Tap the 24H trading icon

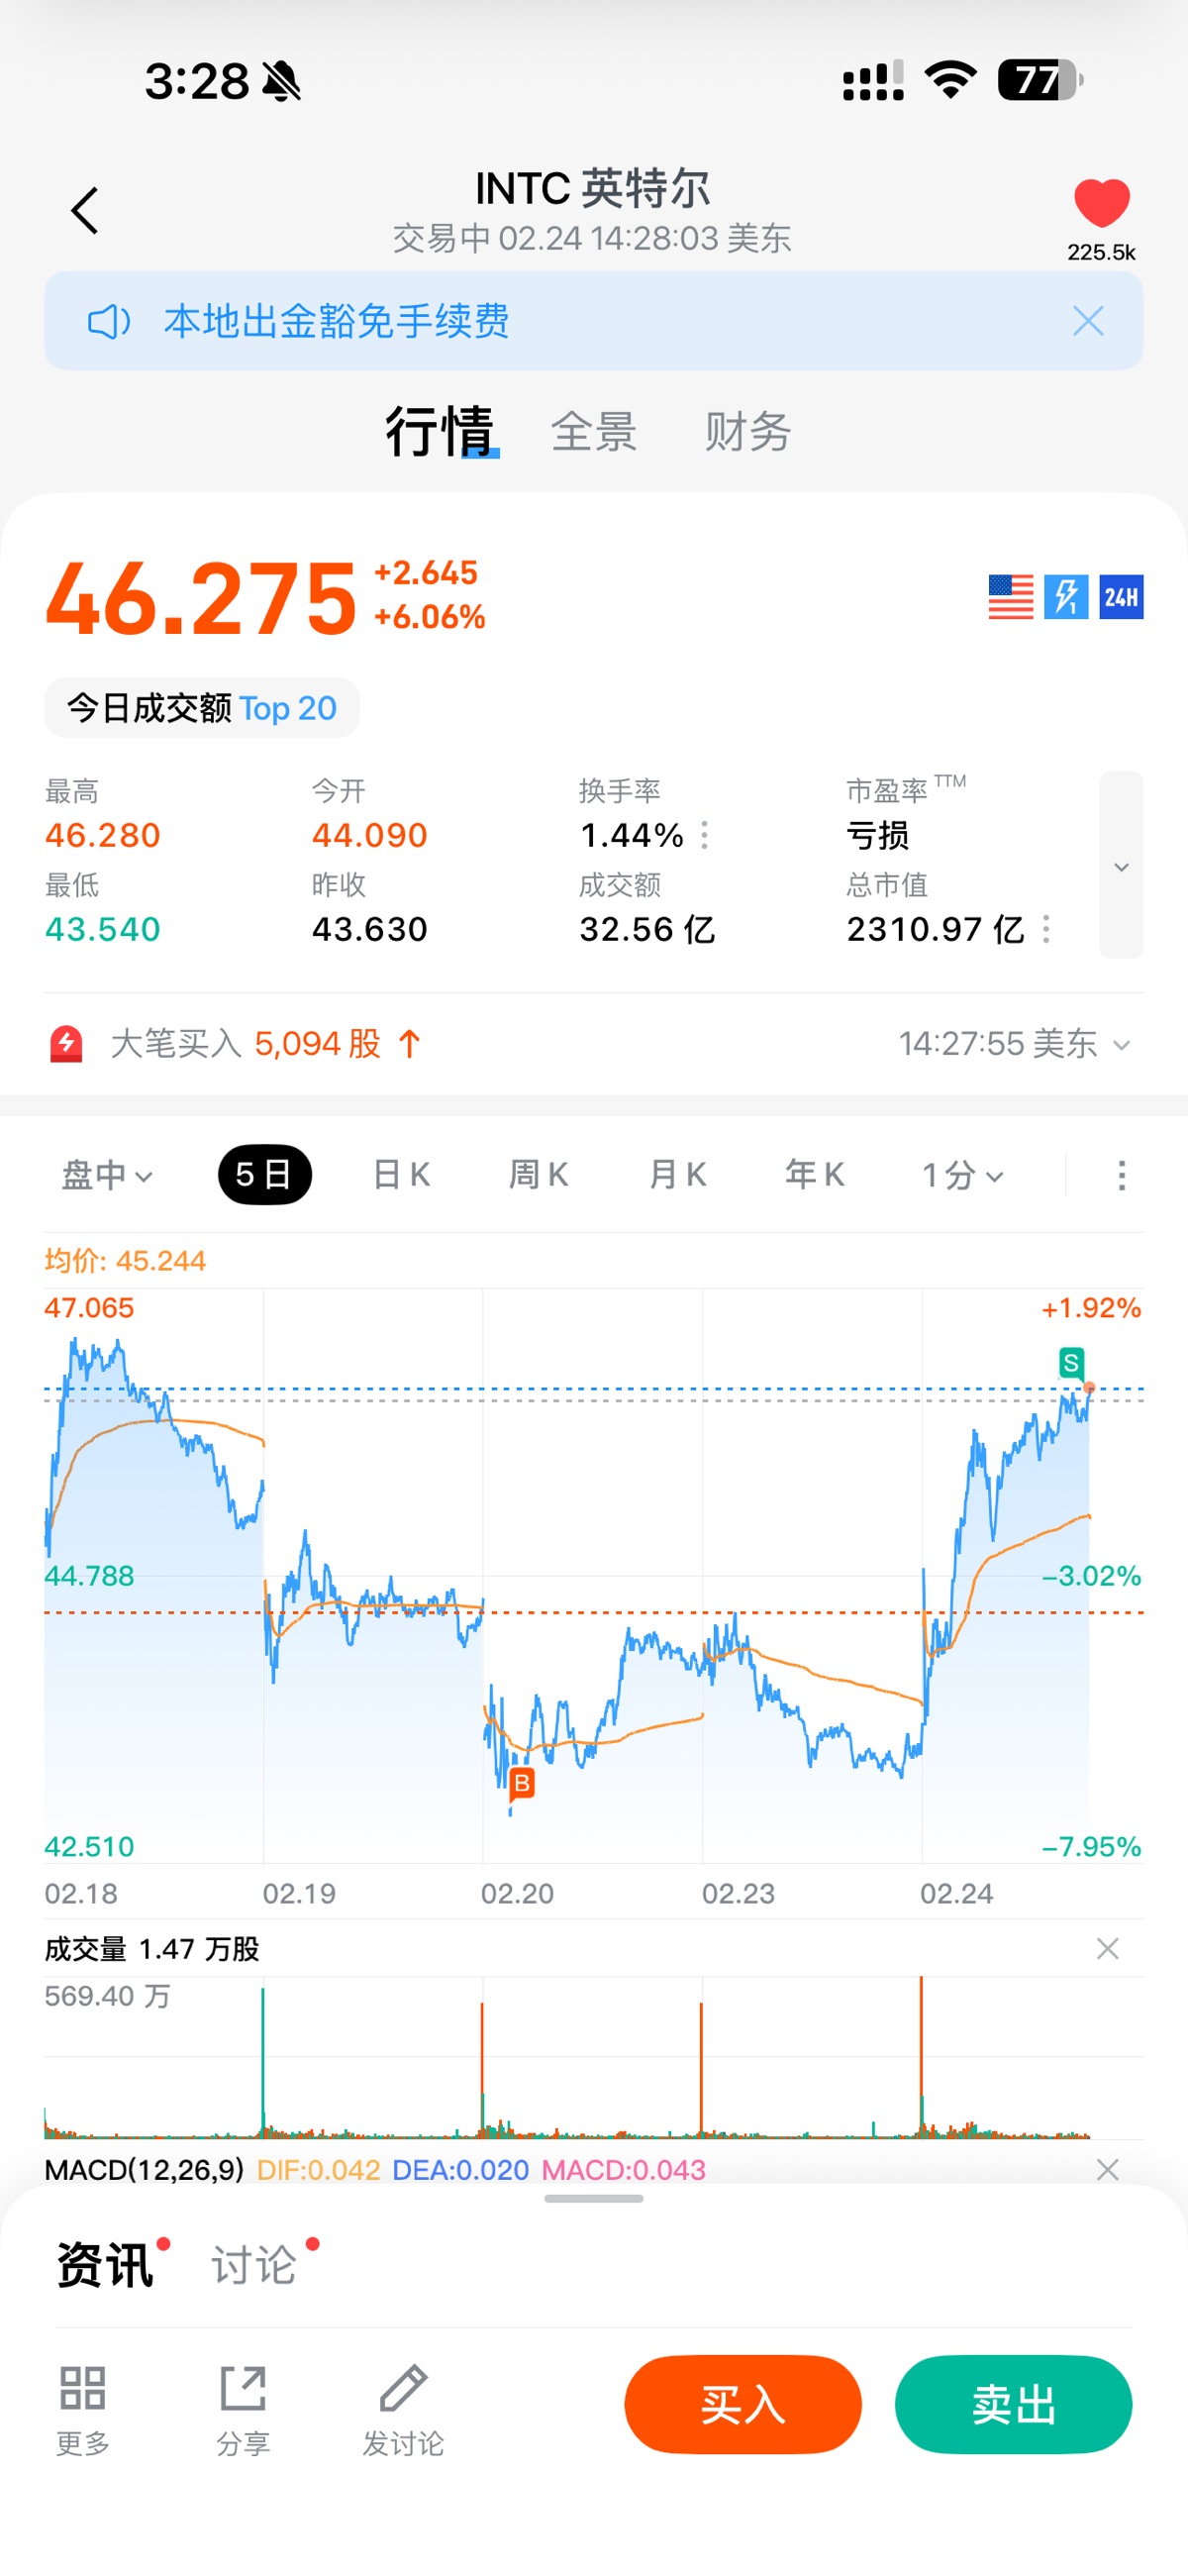[x=1121, y=597]
